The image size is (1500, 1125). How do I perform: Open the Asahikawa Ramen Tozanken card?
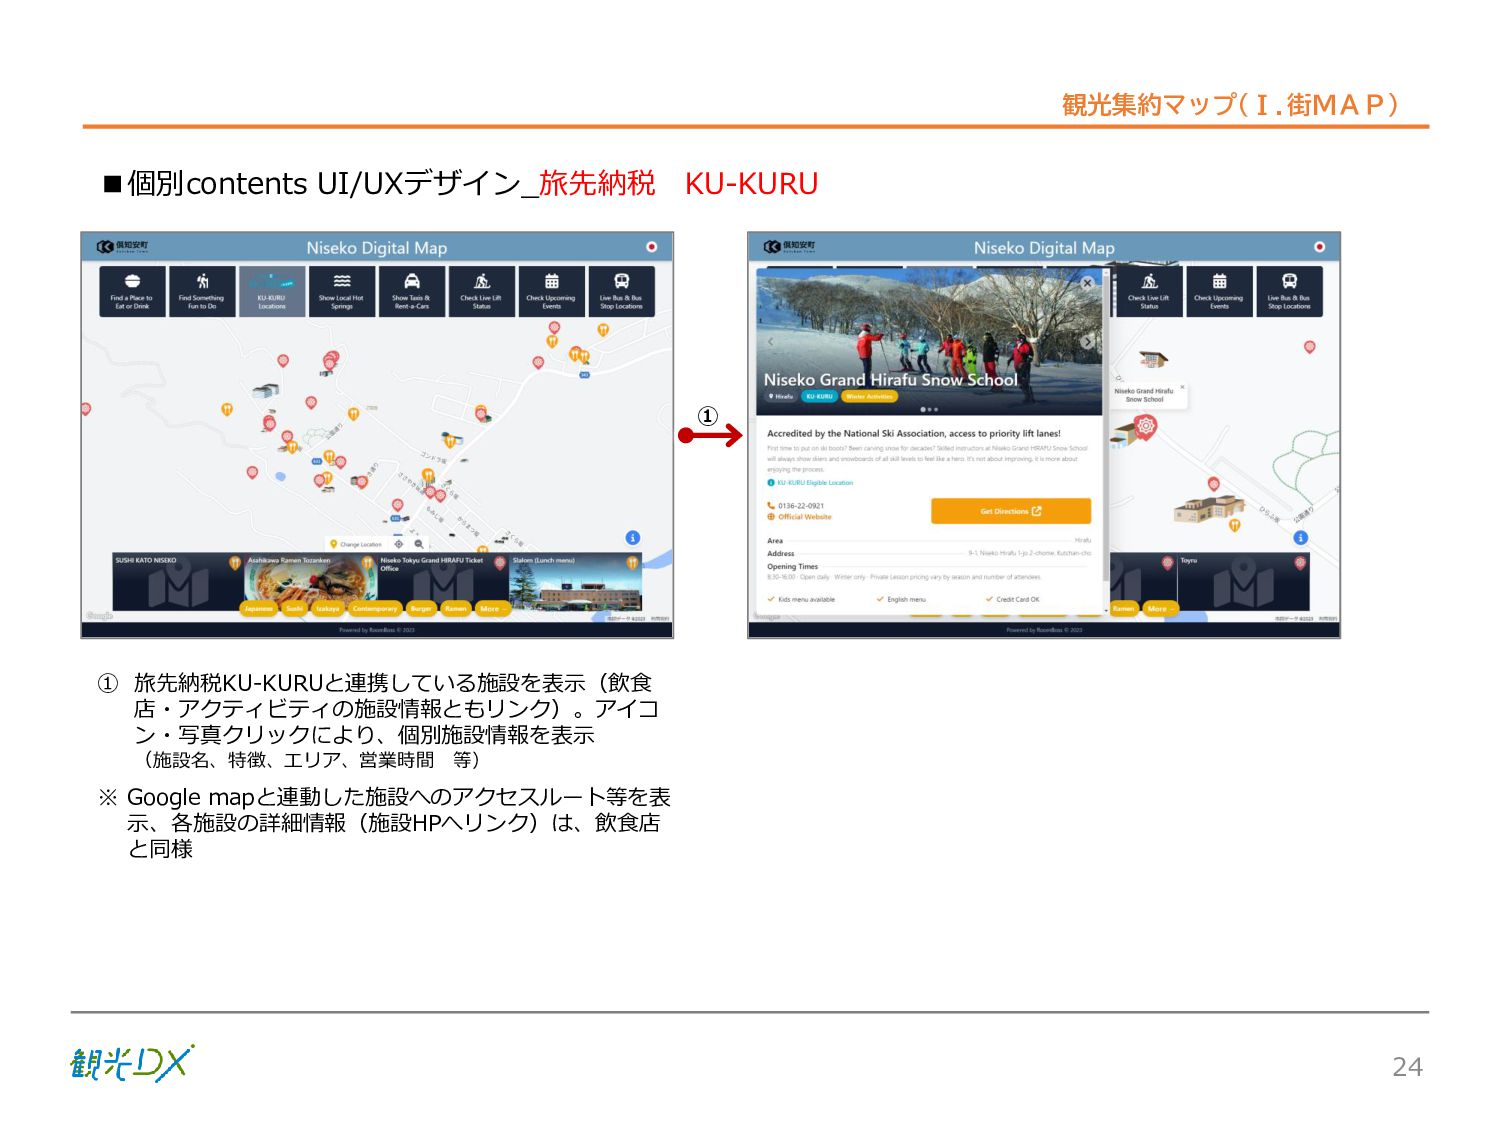310,581
